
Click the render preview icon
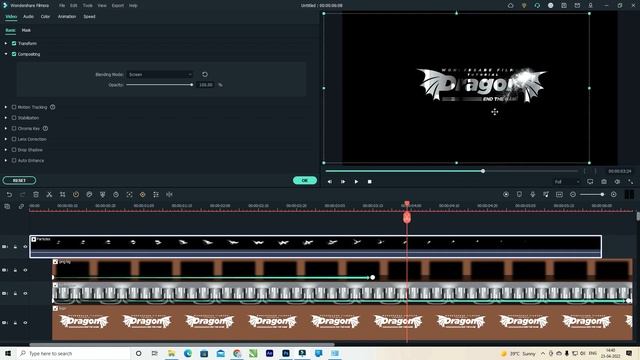tap(506, 195)
